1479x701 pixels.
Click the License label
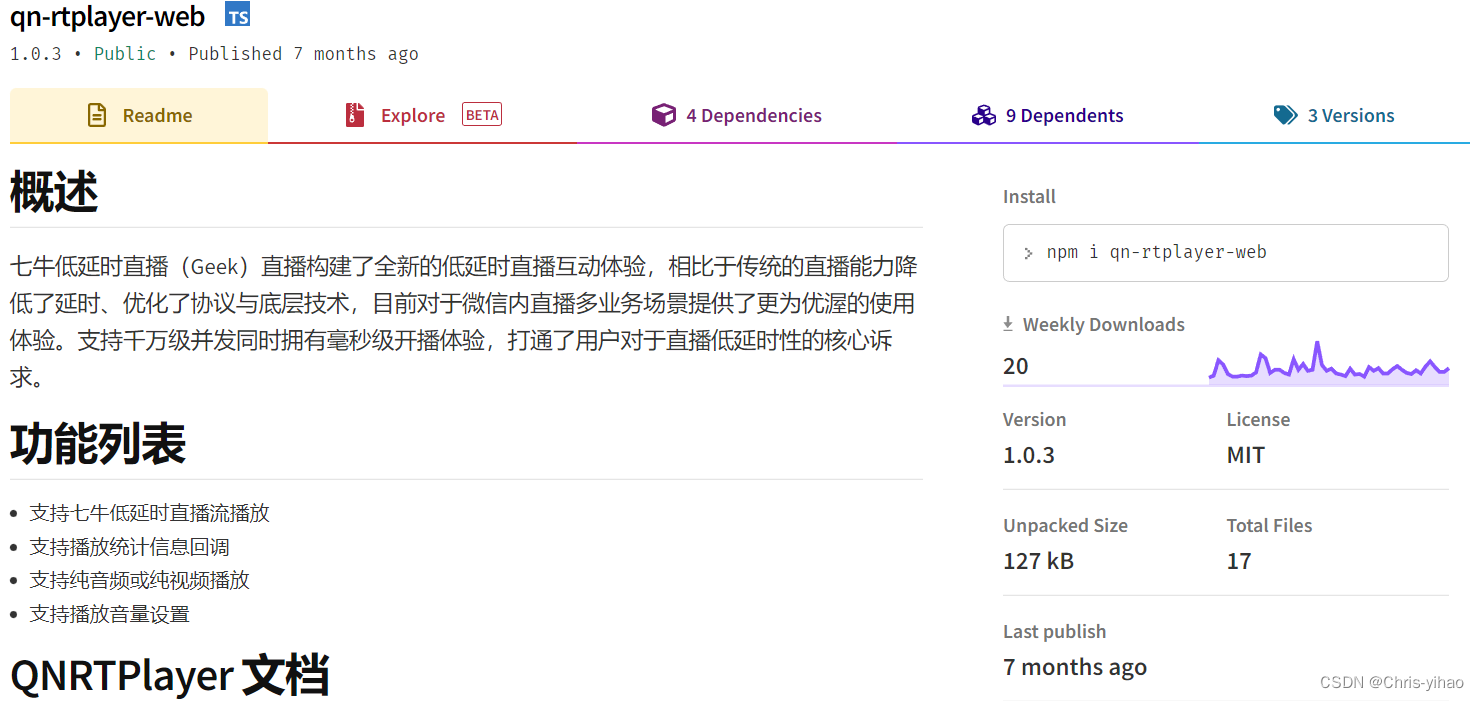point(1258,420)
